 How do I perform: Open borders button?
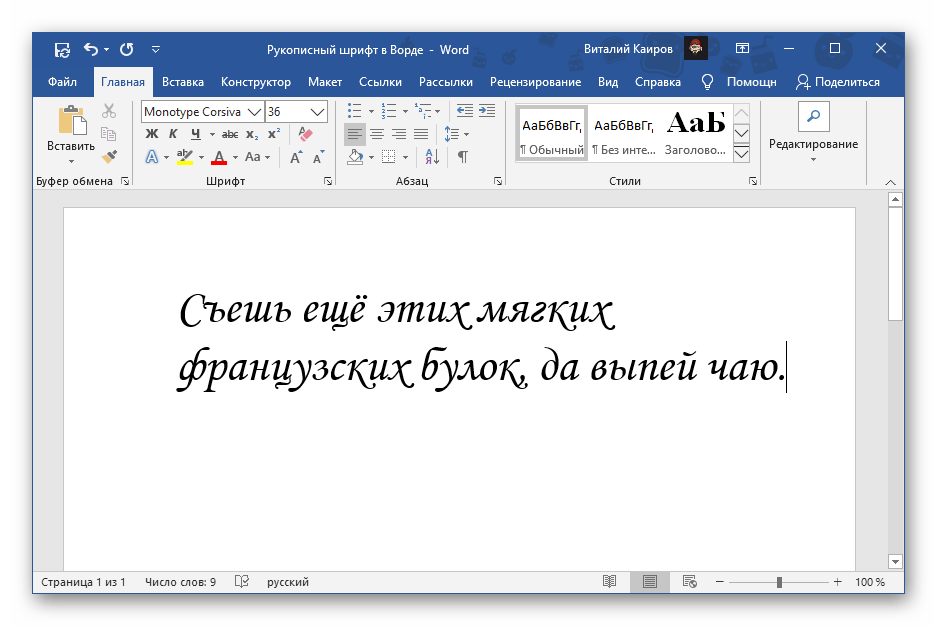(x=389, y=157)
